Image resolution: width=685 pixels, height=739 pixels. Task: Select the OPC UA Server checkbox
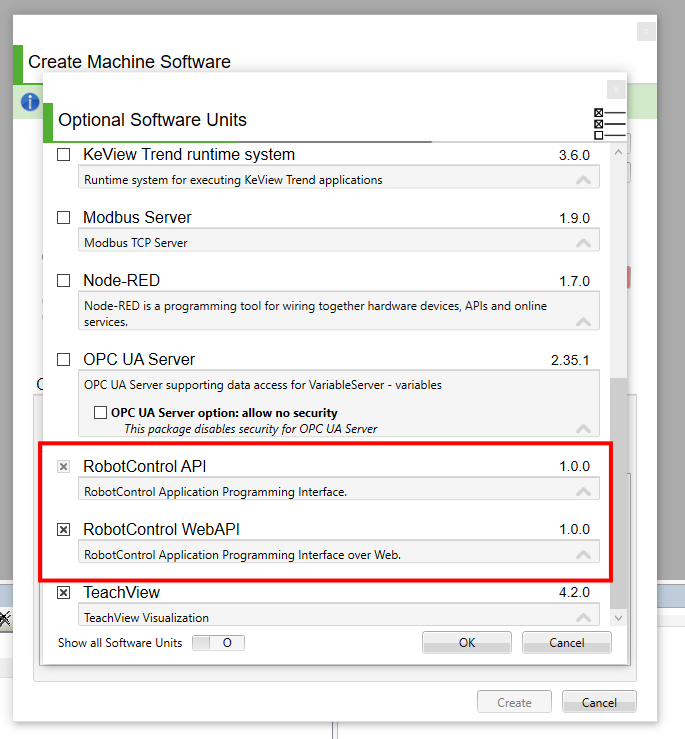click(63, 360)
